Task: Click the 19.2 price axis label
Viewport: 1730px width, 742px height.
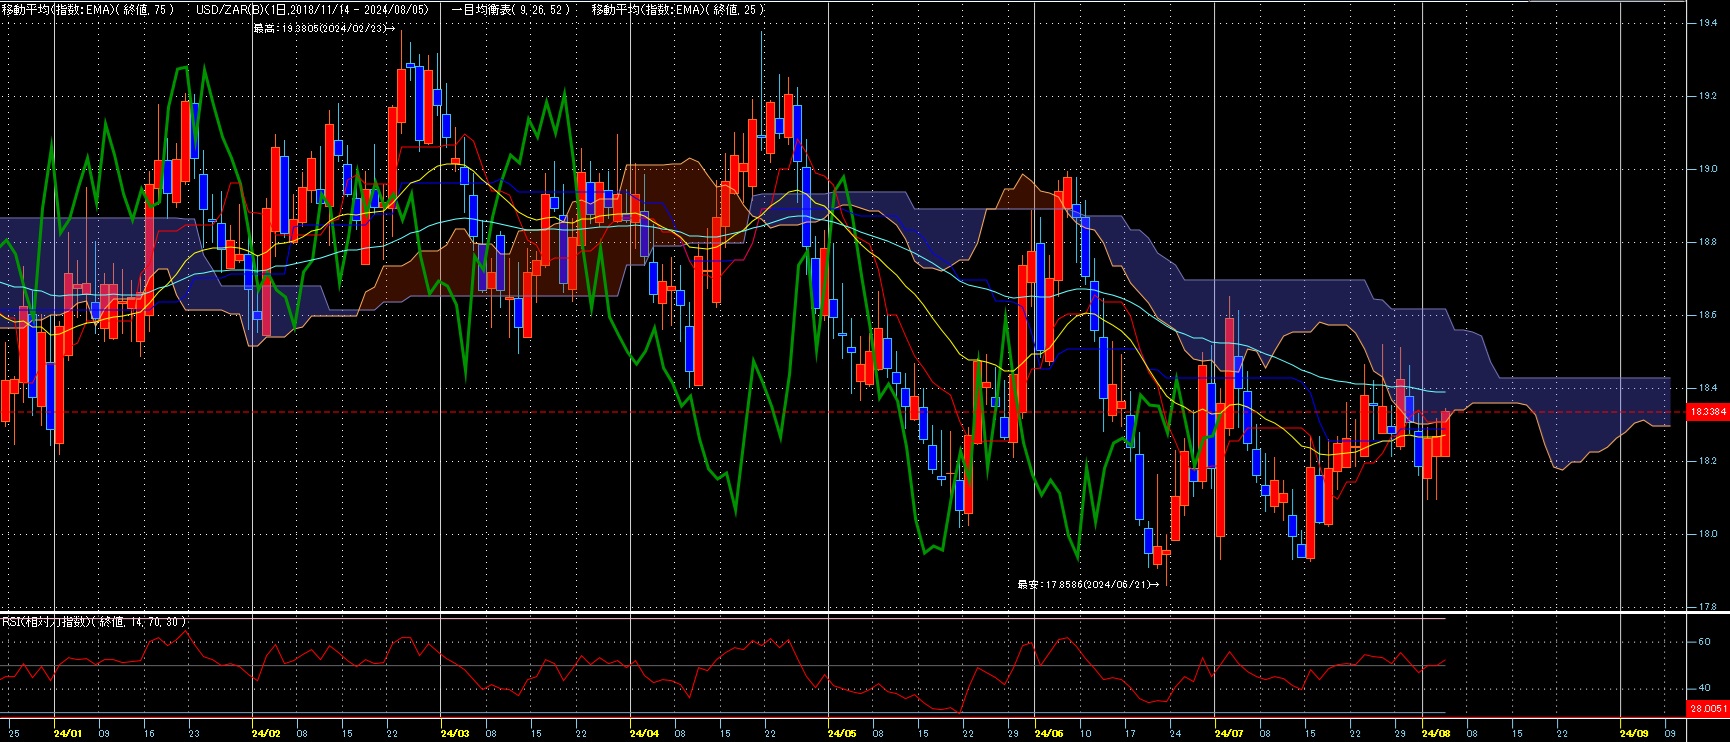Action: coord(1707,96)
